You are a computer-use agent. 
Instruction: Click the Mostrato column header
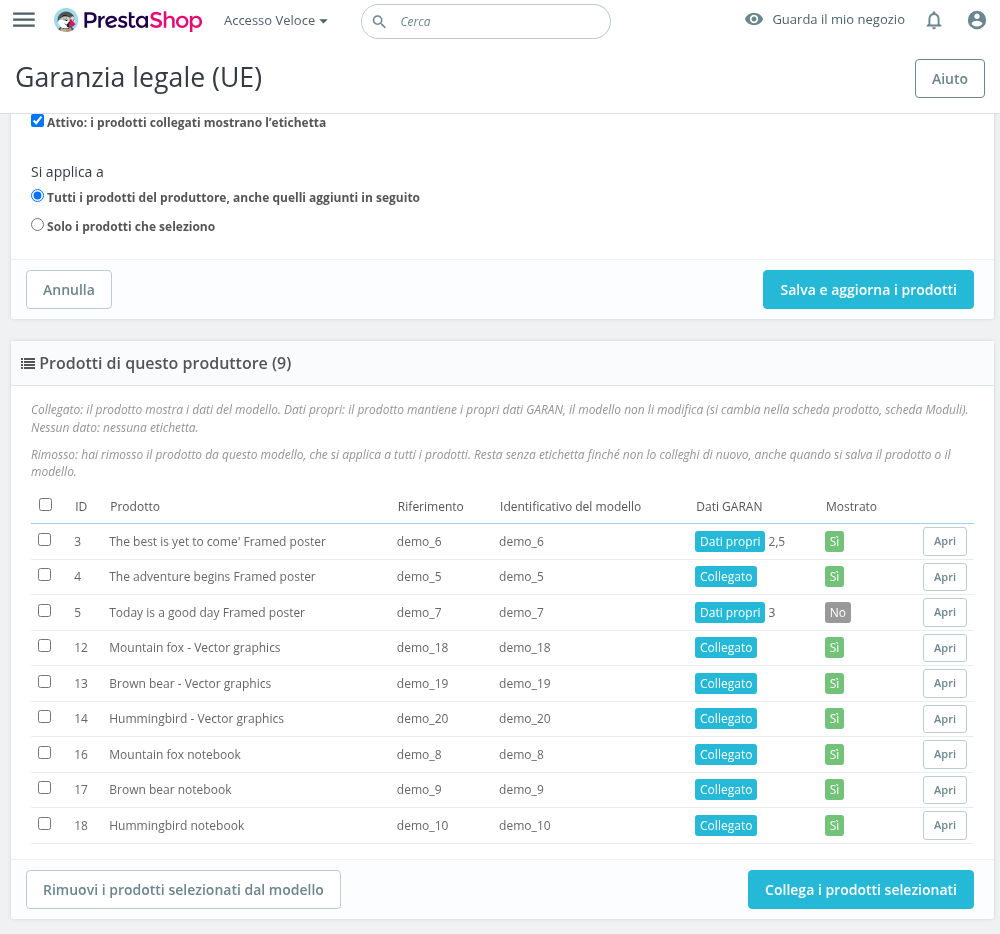click(x=851, y=506)
